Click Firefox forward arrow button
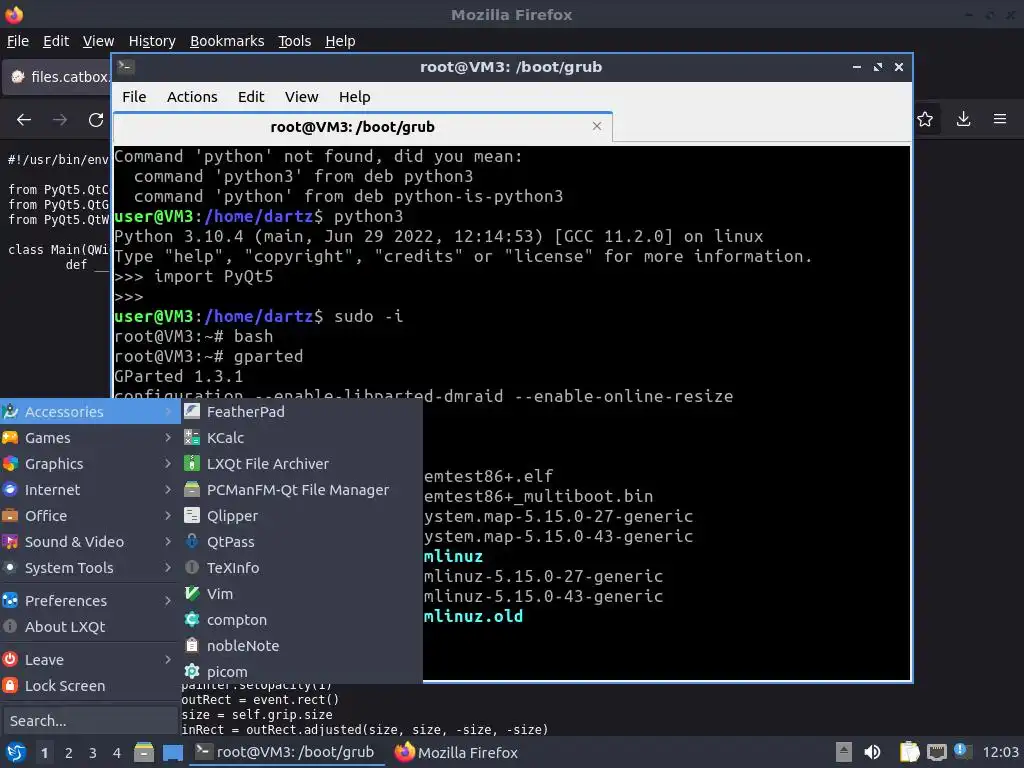The image size is (1024, 768). click(x=60, y=120)
